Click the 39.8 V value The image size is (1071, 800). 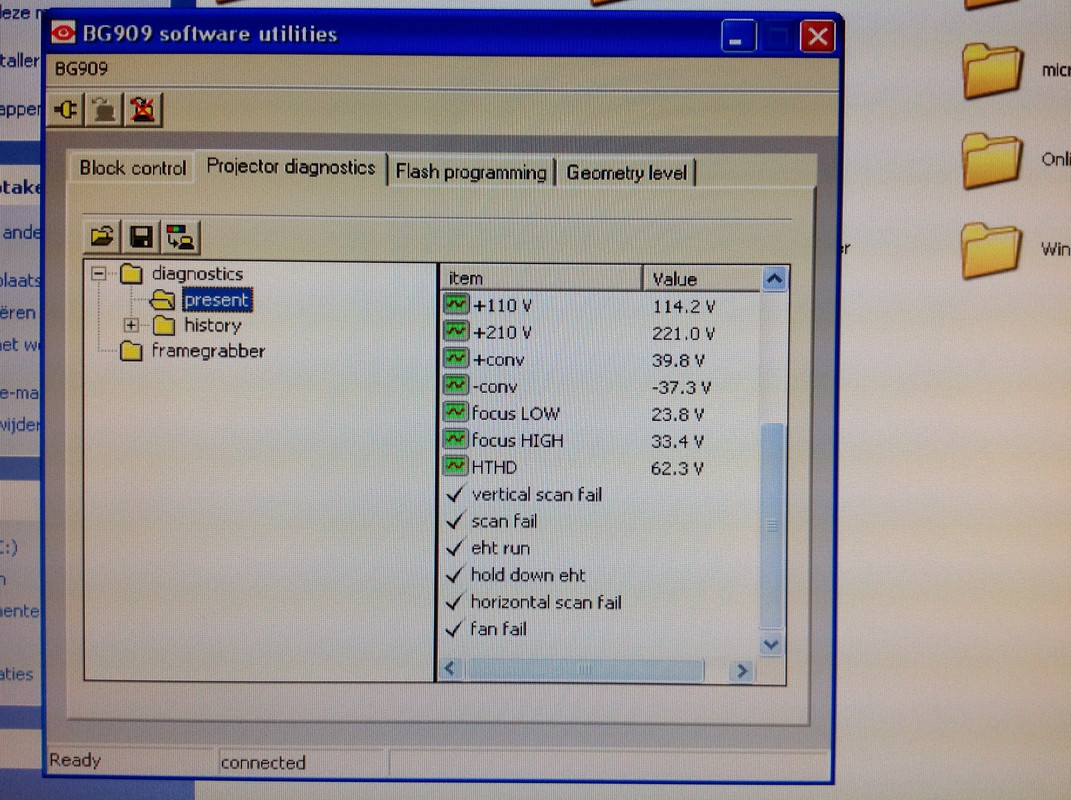[x=678, y=360]
